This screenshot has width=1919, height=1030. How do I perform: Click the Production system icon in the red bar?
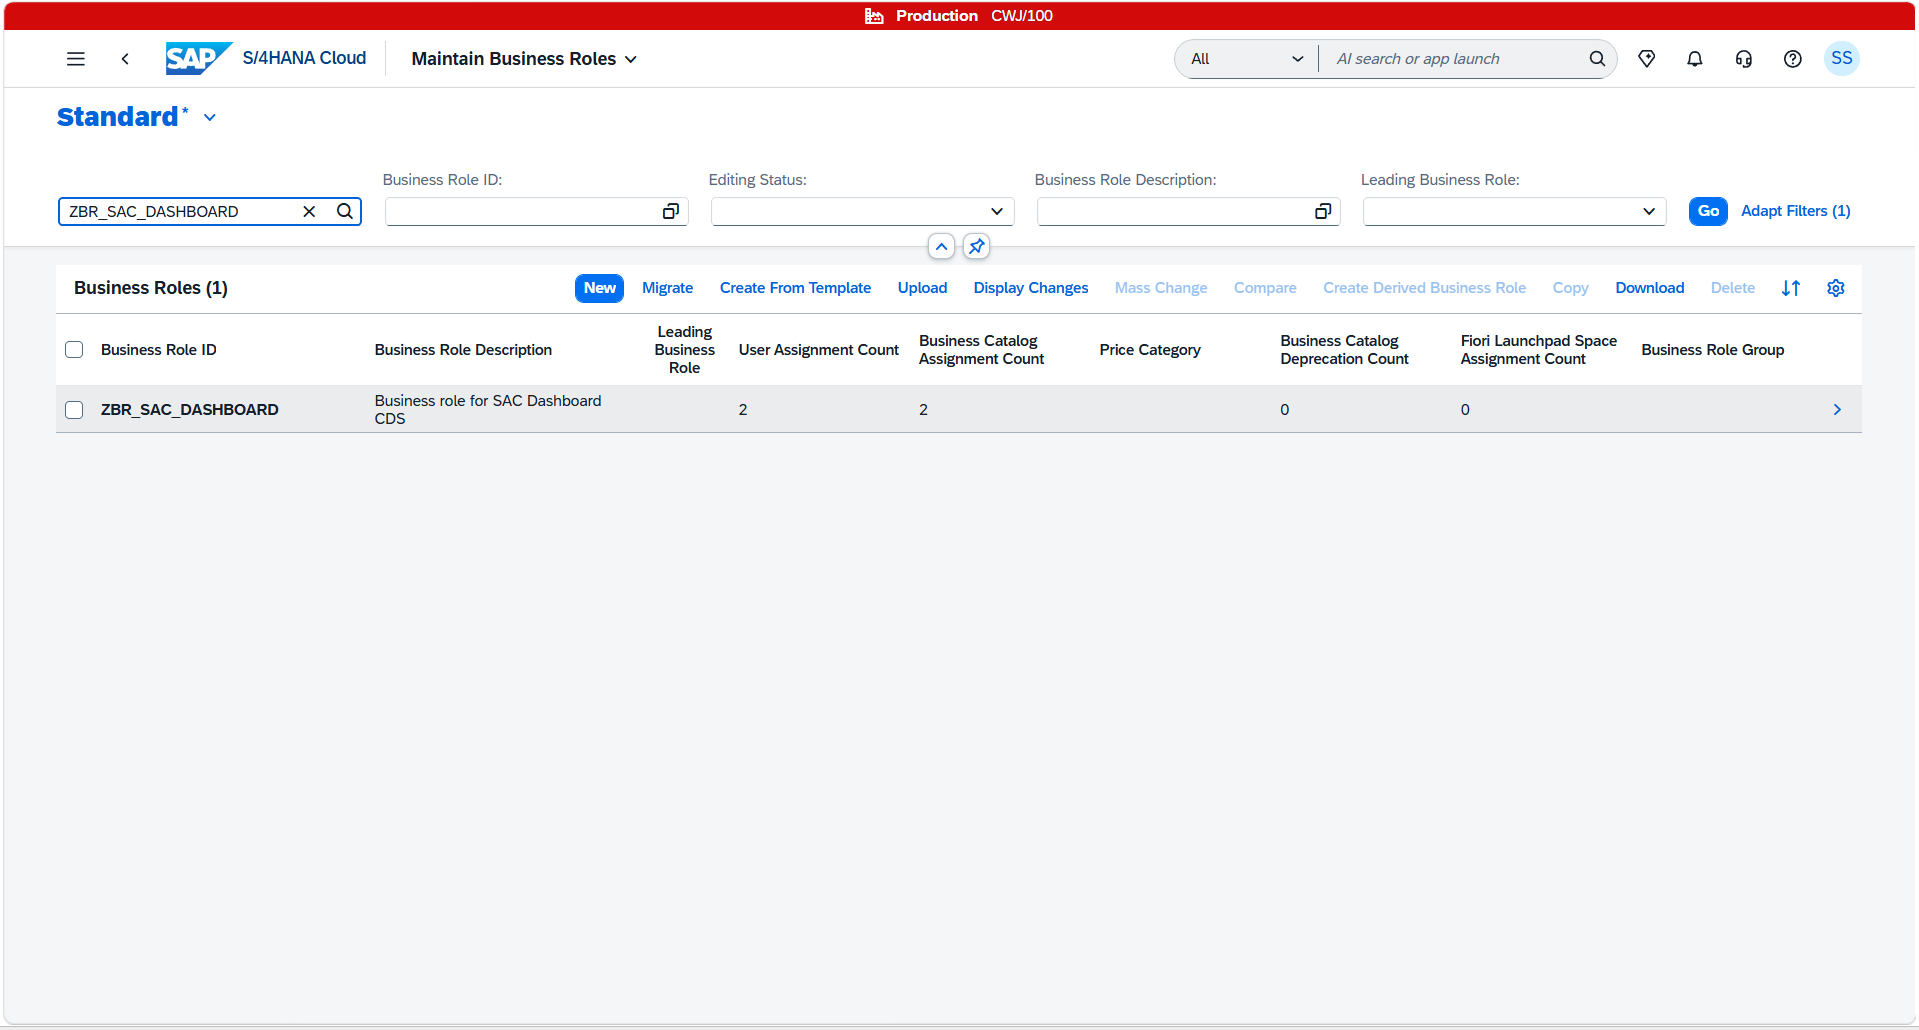coord(874,16)
